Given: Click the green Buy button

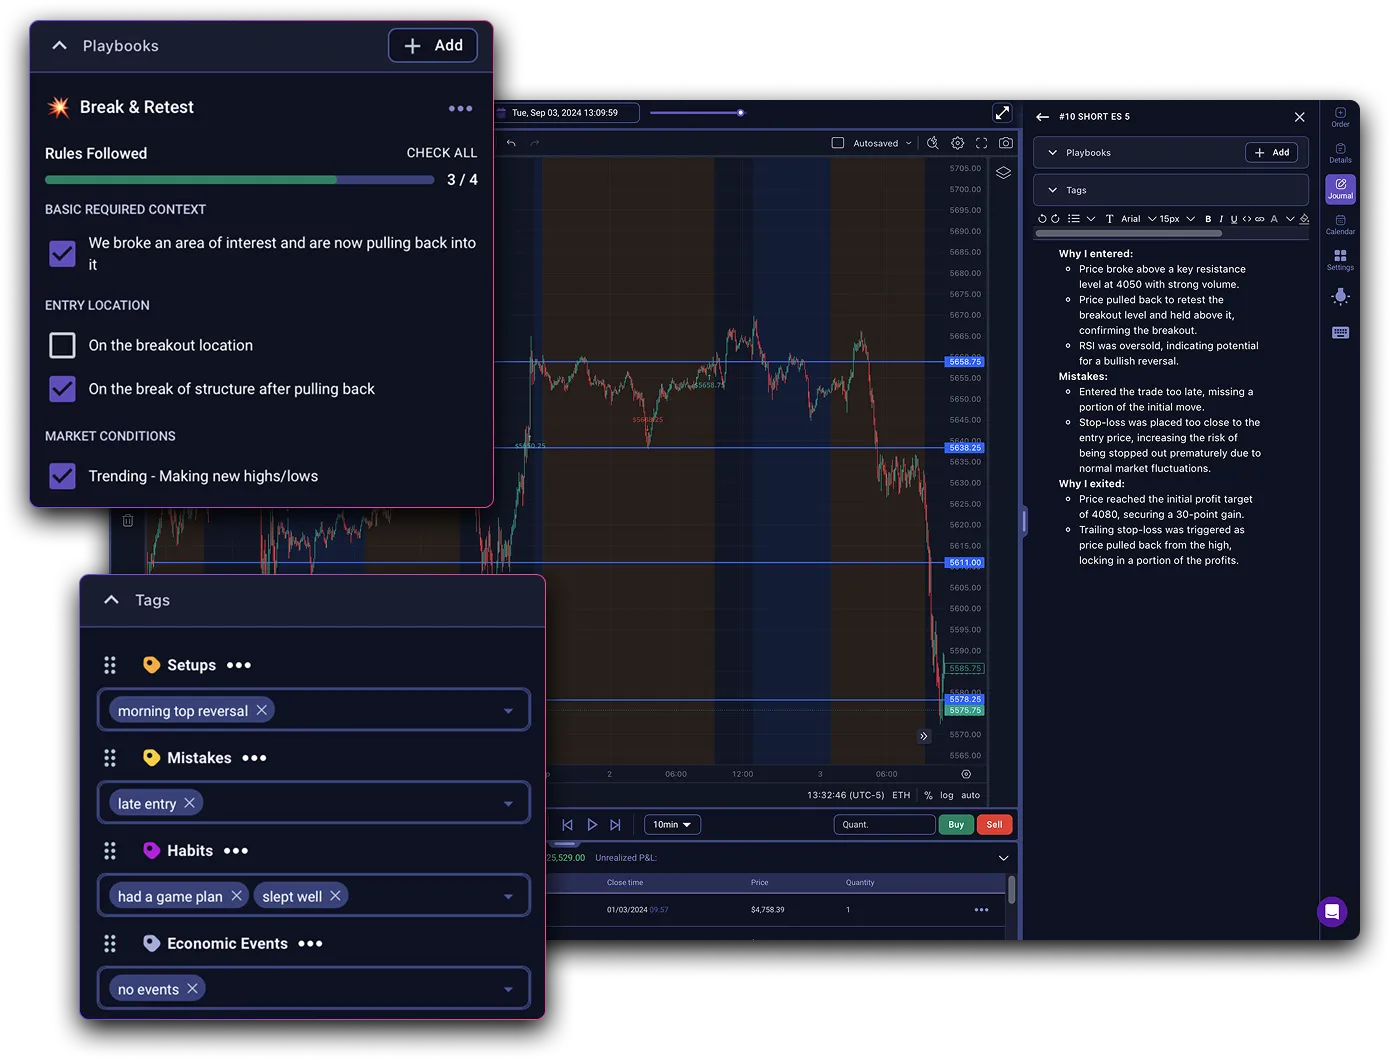Looking at the screenshot, I should (956, 825).
